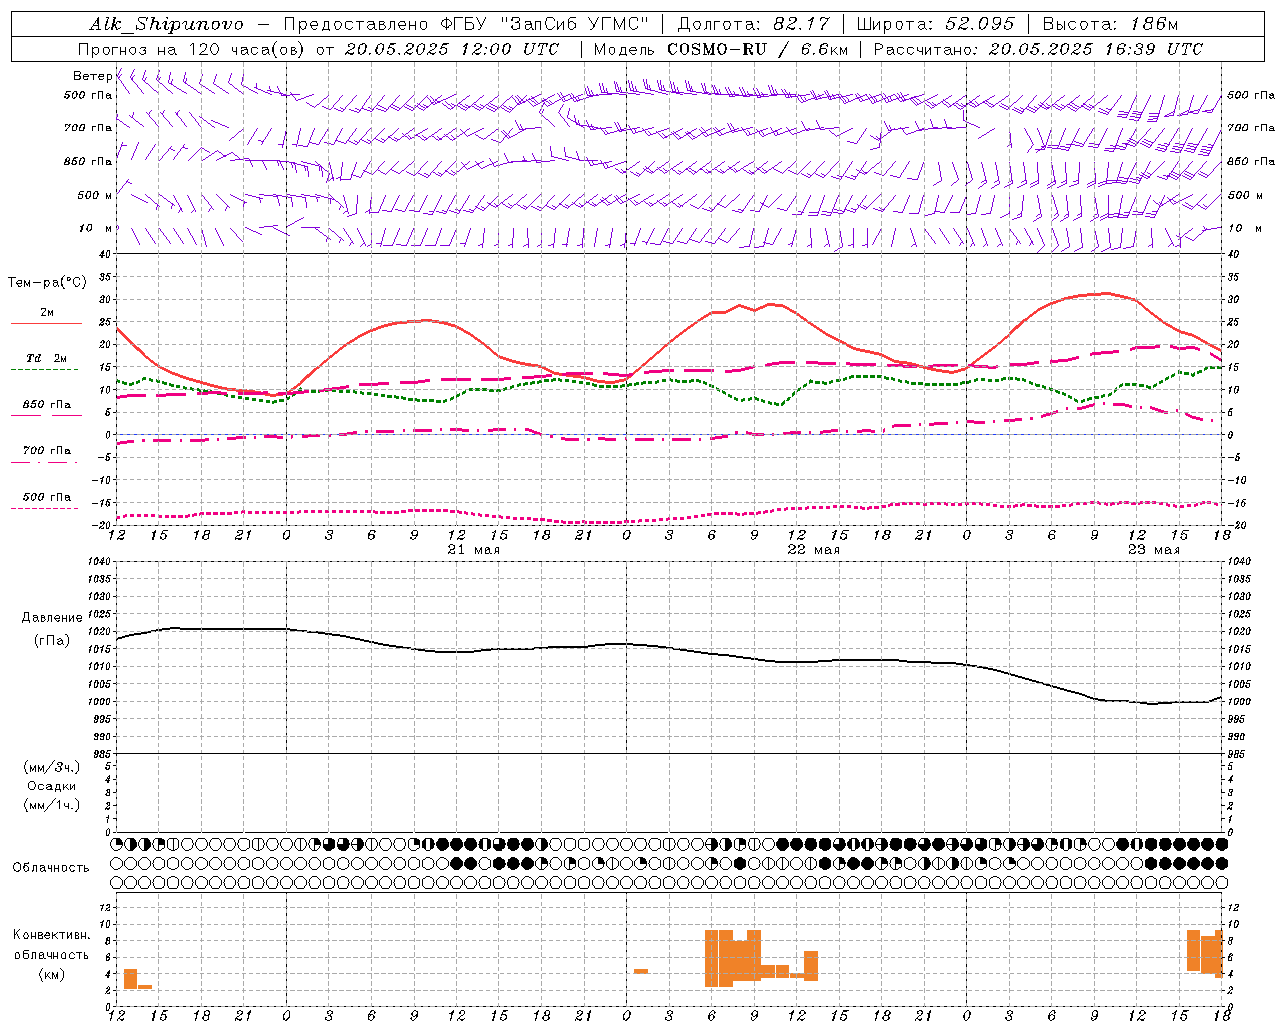Click the Давление panel label
This screenshot has height=1024, width=1280.
point(52,618)
